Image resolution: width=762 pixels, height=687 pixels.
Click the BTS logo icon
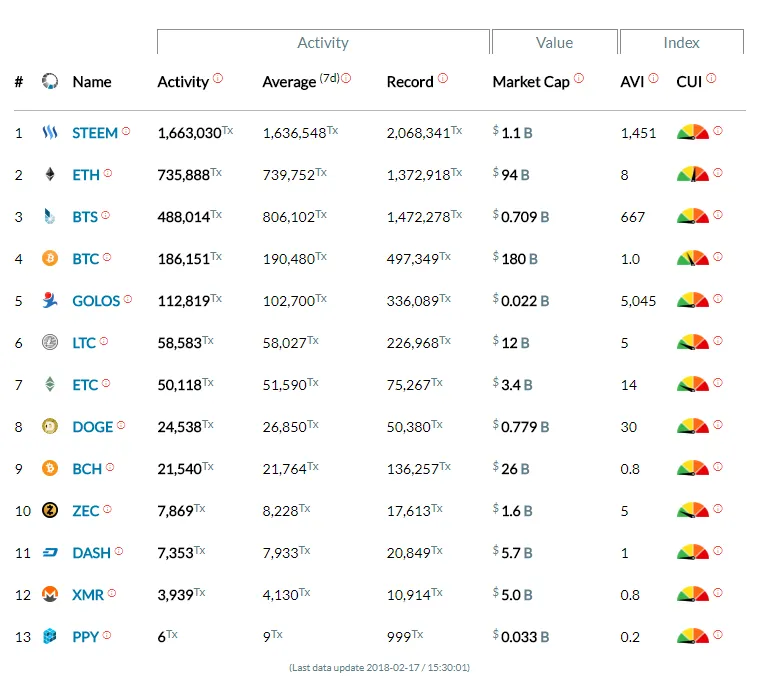click(50, 216)
